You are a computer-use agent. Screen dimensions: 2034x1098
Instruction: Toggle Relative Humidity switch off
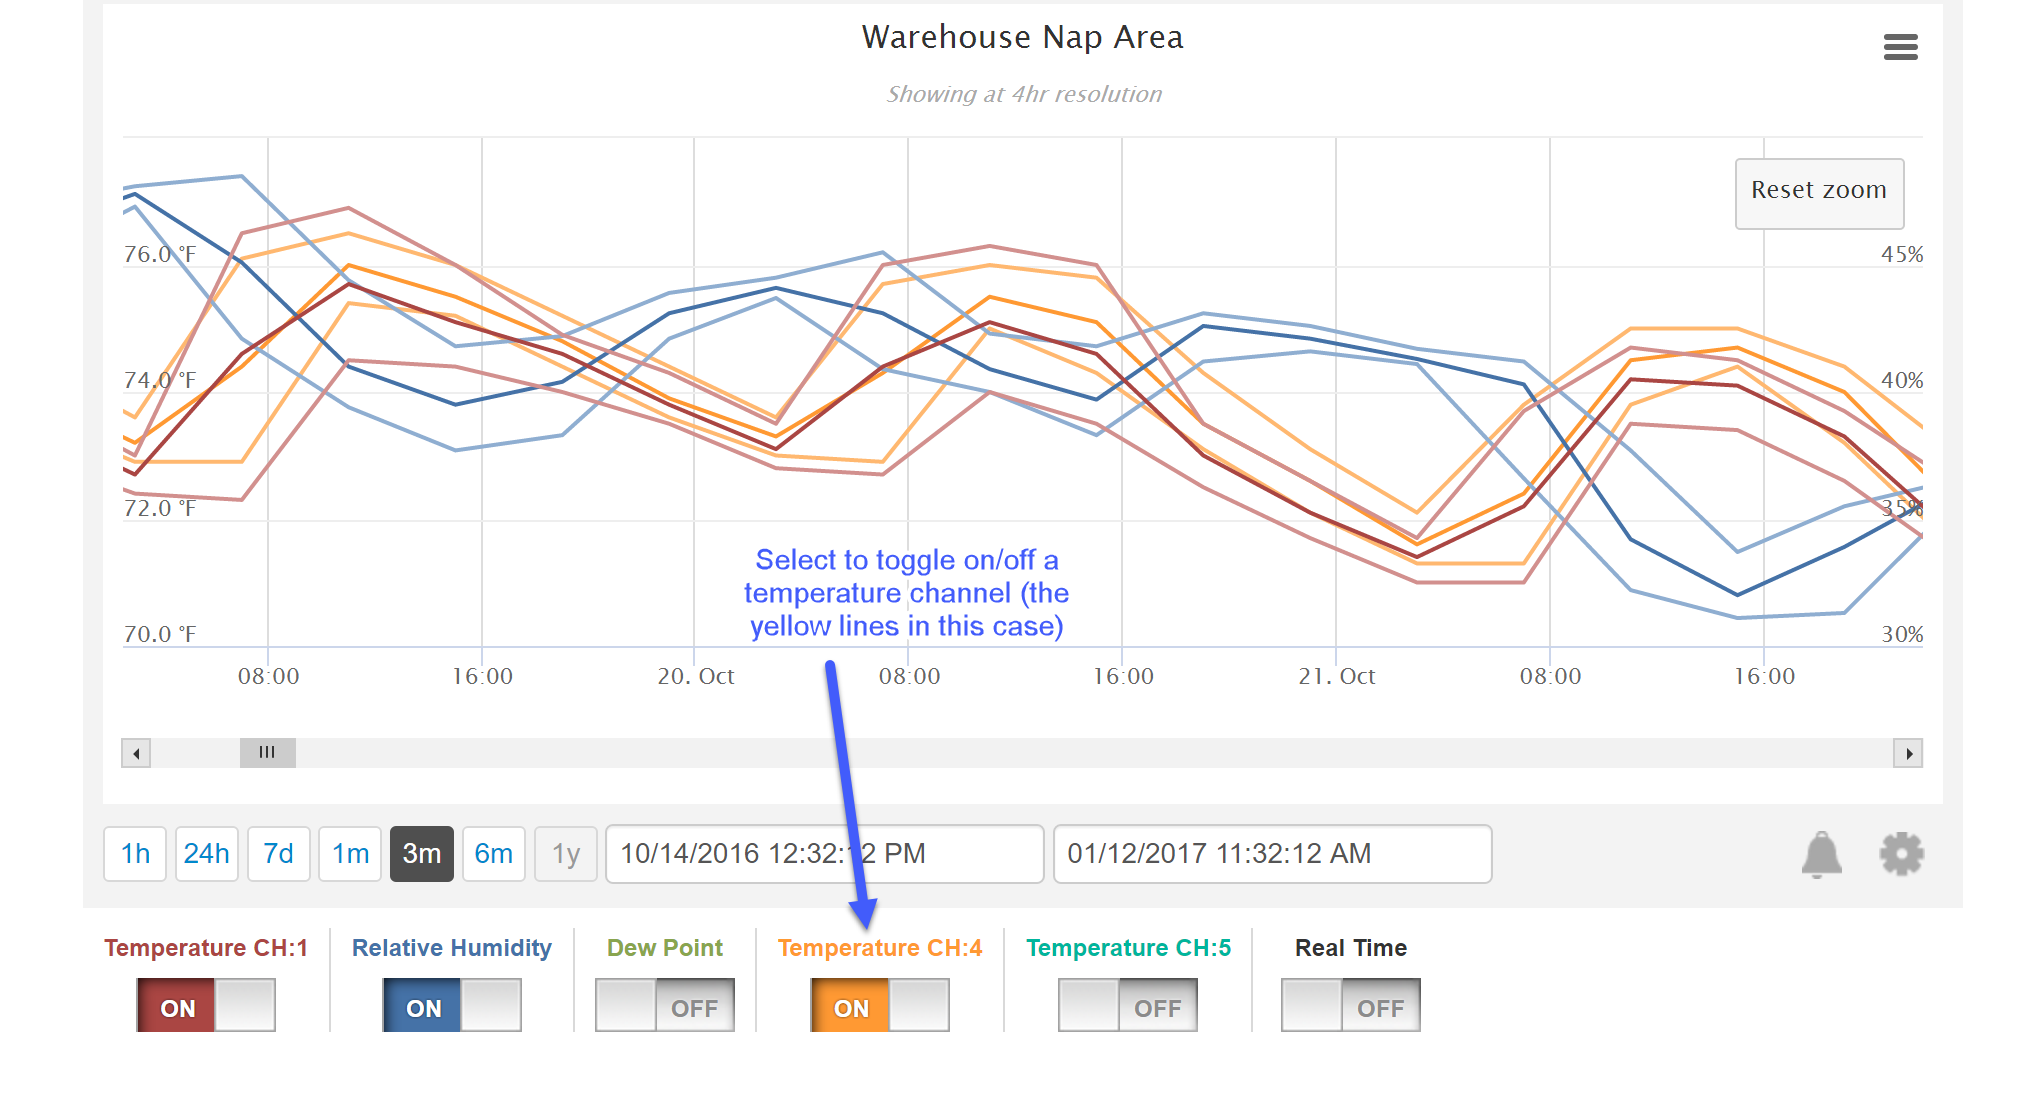452,1005
